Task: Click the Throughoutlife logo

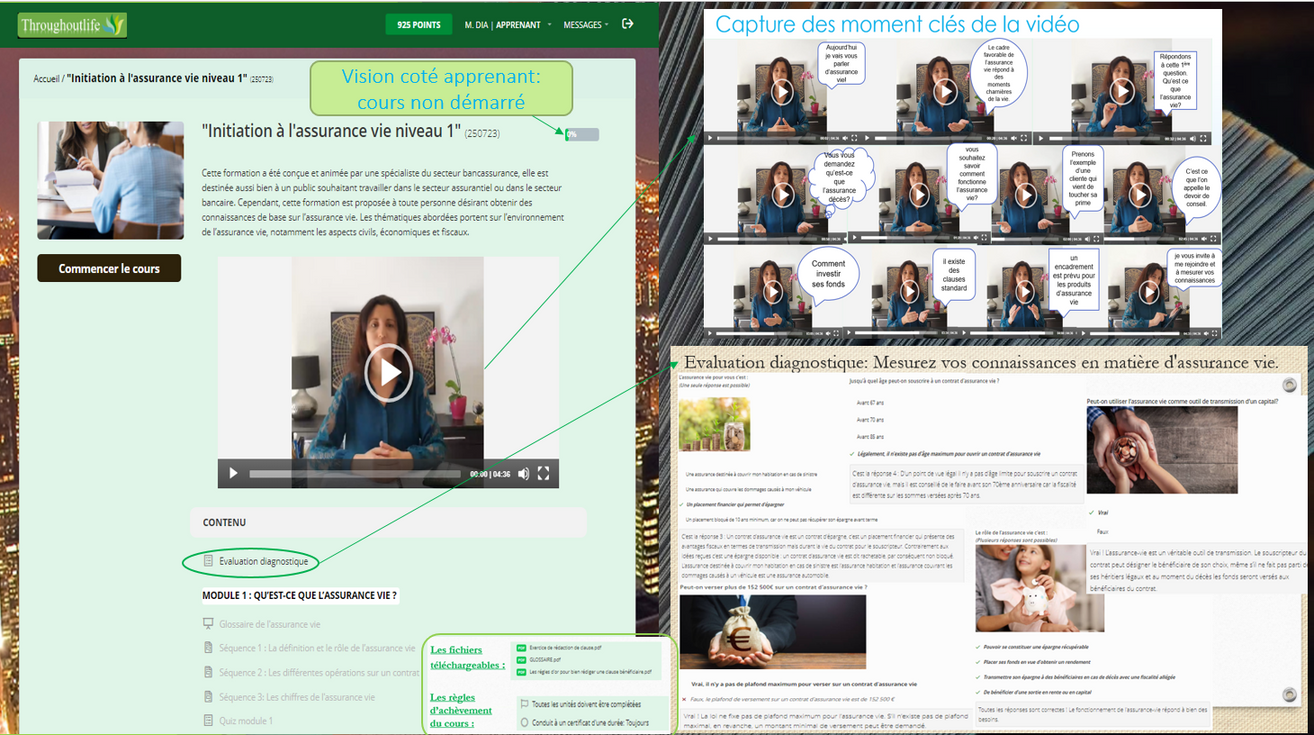Action: 72,25
